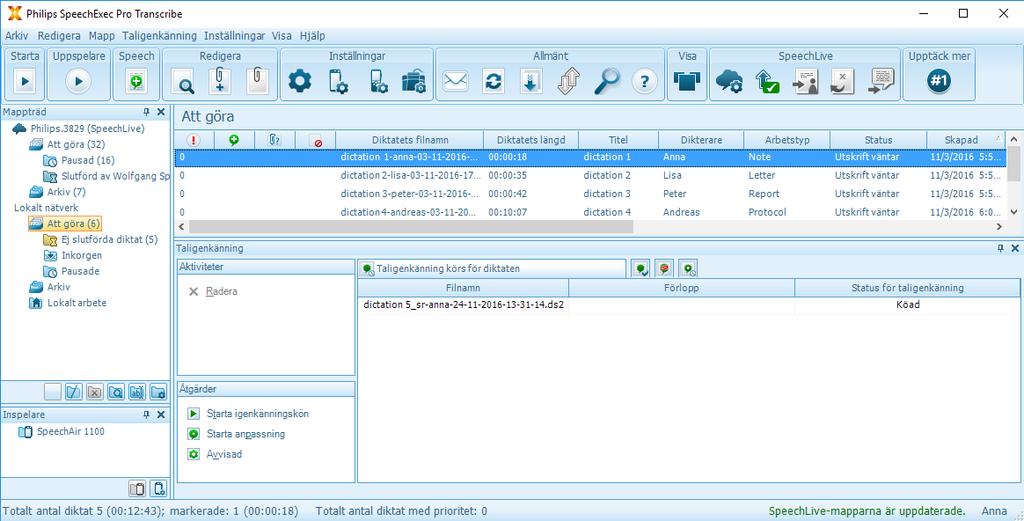Click SpeechLive send to transcriptionist icon
Image resolution: width=1024 pixels, height=521 pixels.
click(x=806, y=82)
